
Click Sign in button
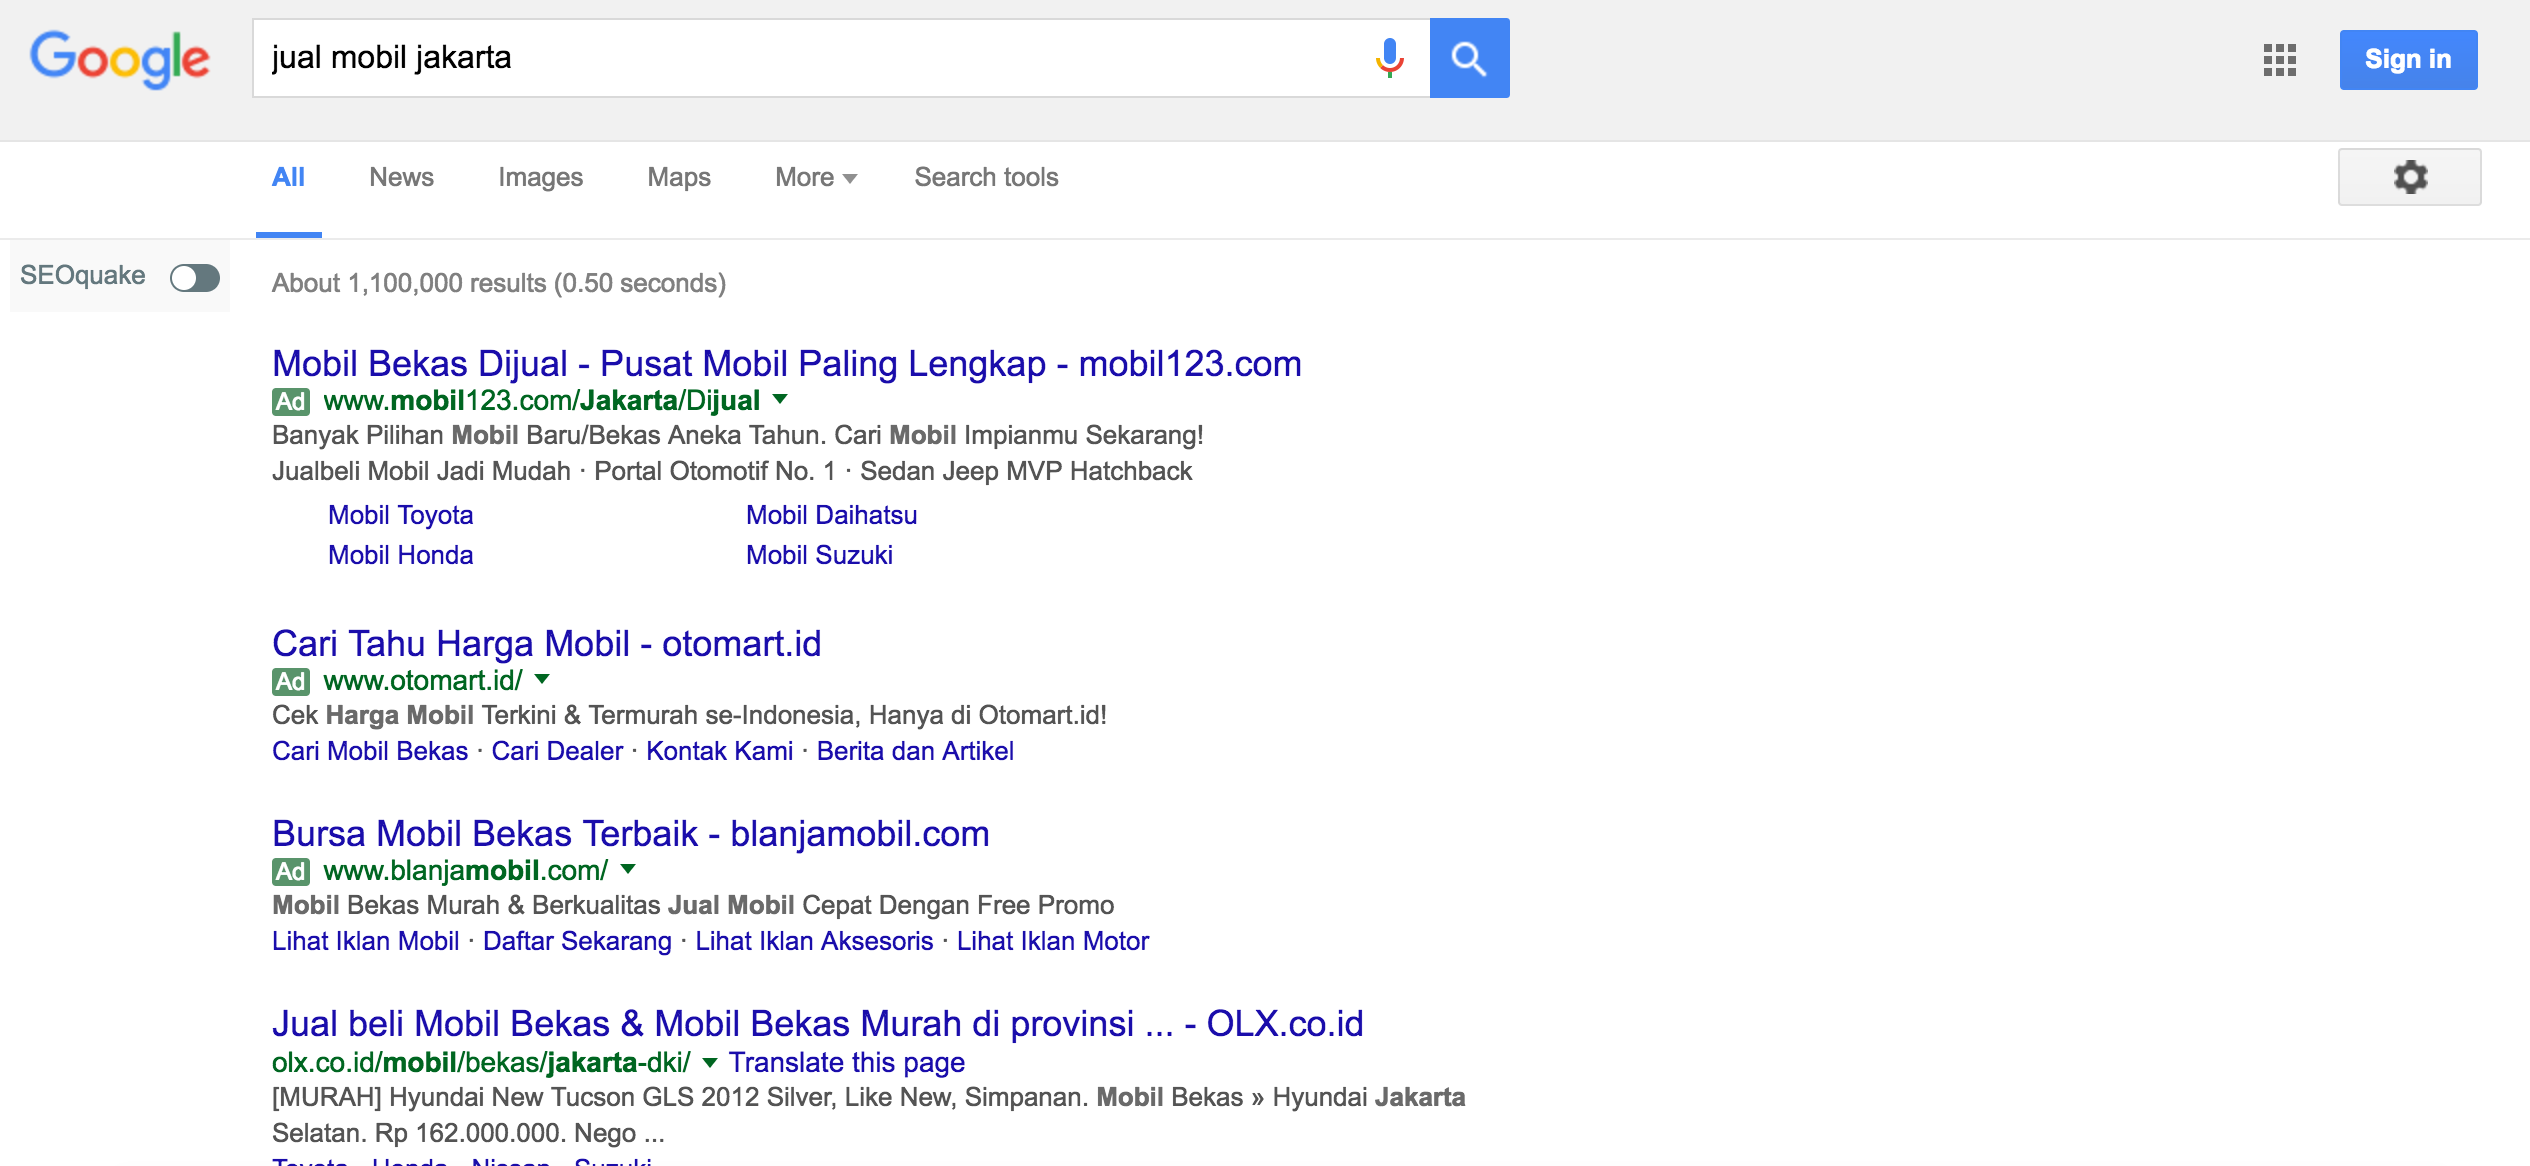pyautogui.click(x=2409, y=60)
